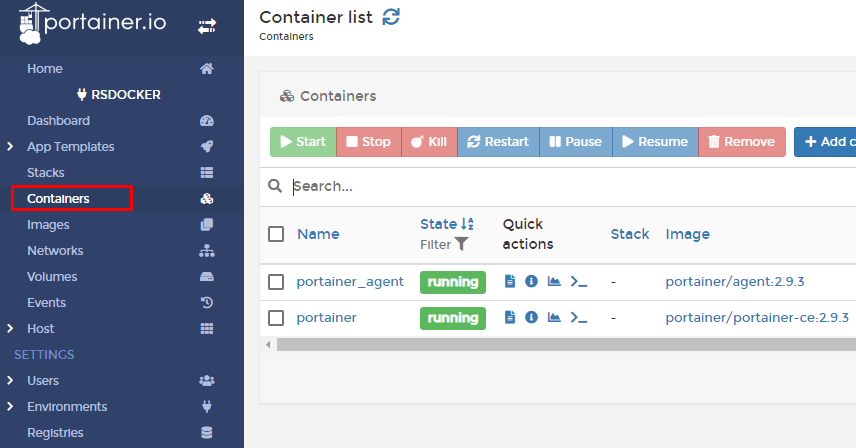Viewport: 856px width, 448px height.
Task: Click the State filter funnel icon
Action: 461,244
